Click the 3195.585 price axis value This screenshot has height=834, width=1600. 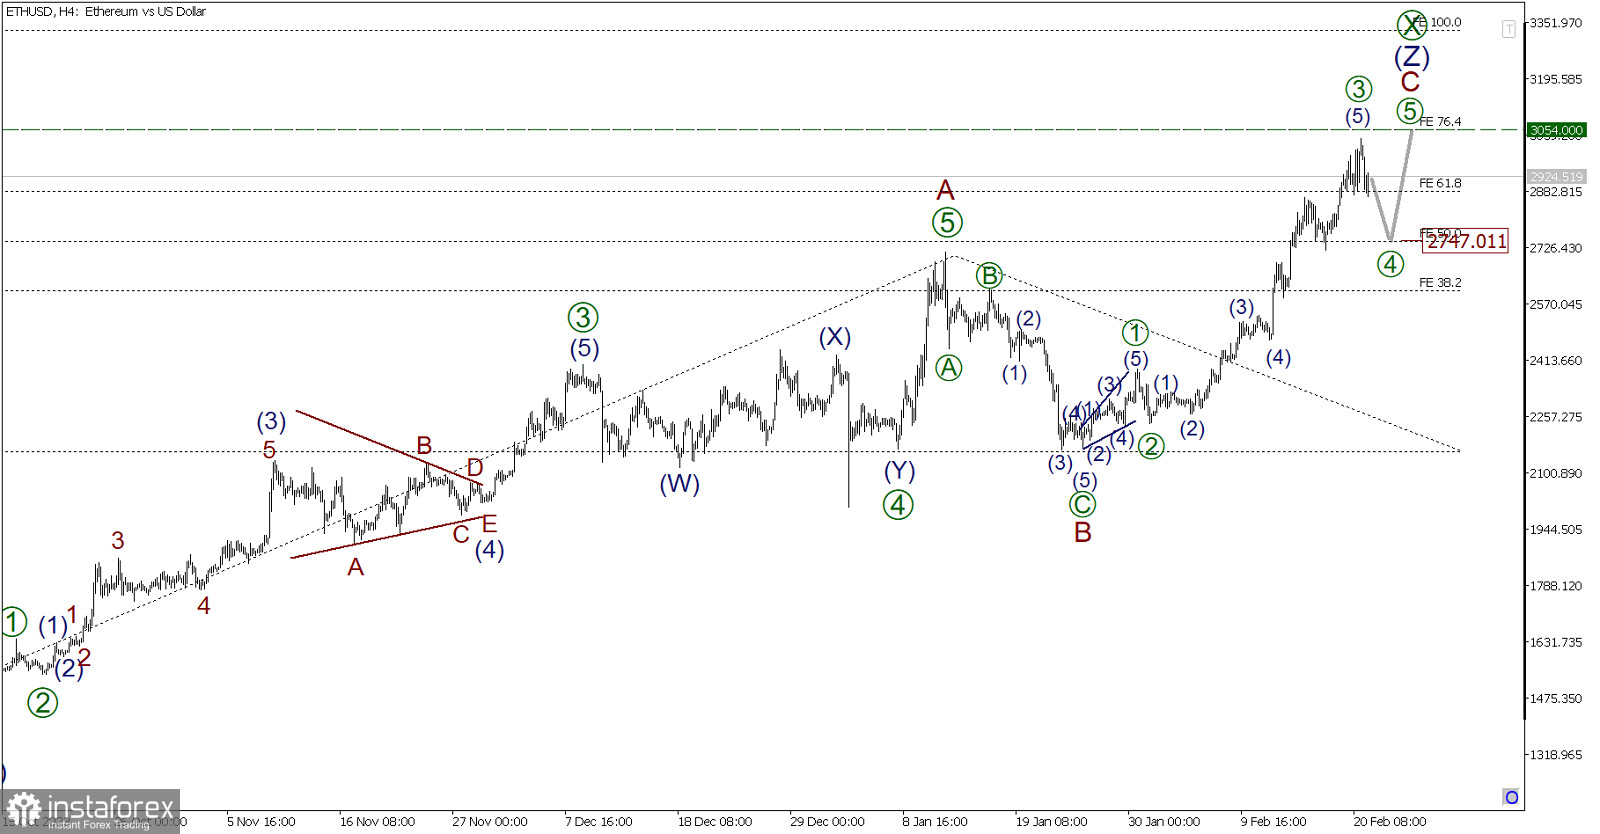1556,79
